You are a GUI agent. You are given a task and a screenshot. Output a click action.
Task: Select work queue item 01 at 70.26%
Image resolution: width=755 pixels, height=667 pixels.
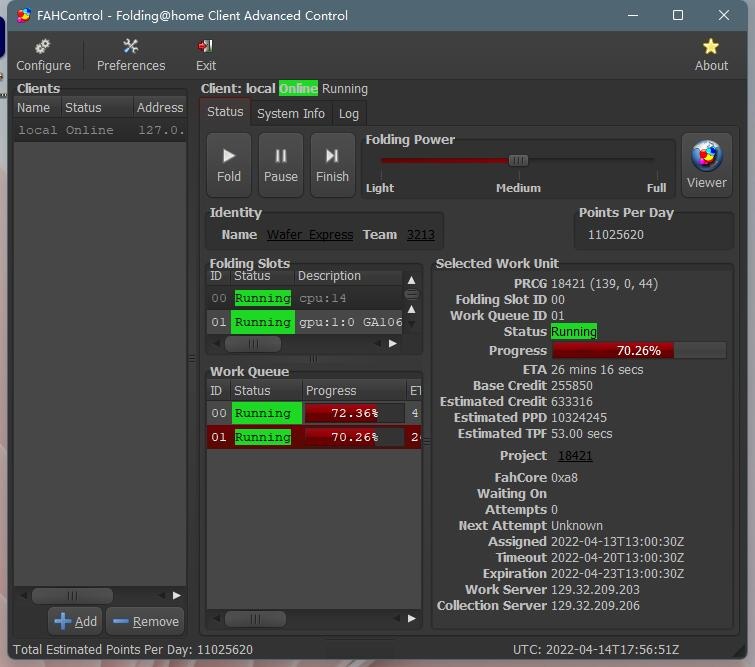click(x=314, y=437)
